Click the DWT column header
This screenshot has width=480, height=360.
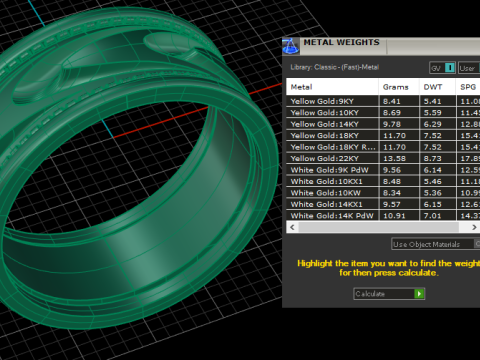tap(437, 87)
